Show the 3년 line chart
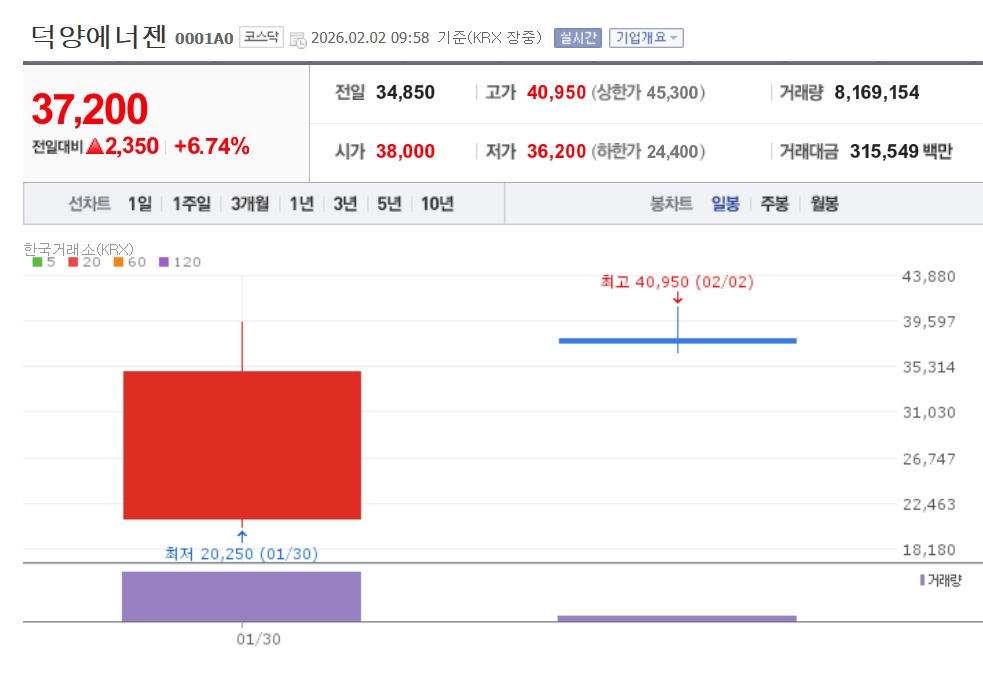983x685 pixels. pos(345,204)
